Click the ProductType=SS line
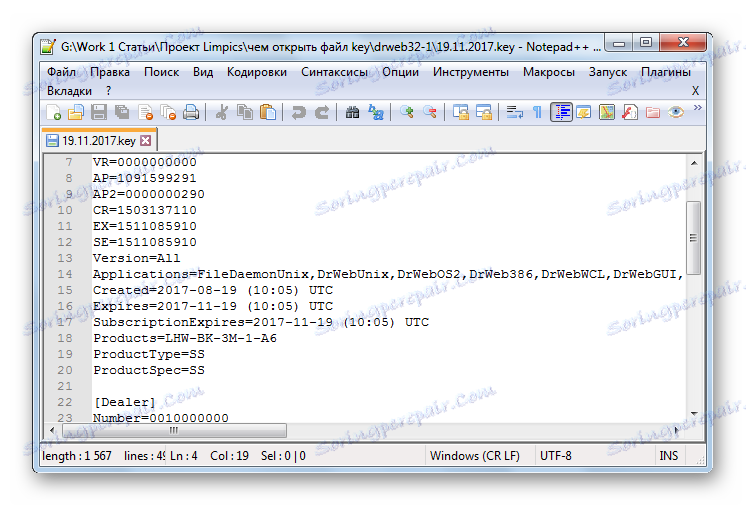 149,354
